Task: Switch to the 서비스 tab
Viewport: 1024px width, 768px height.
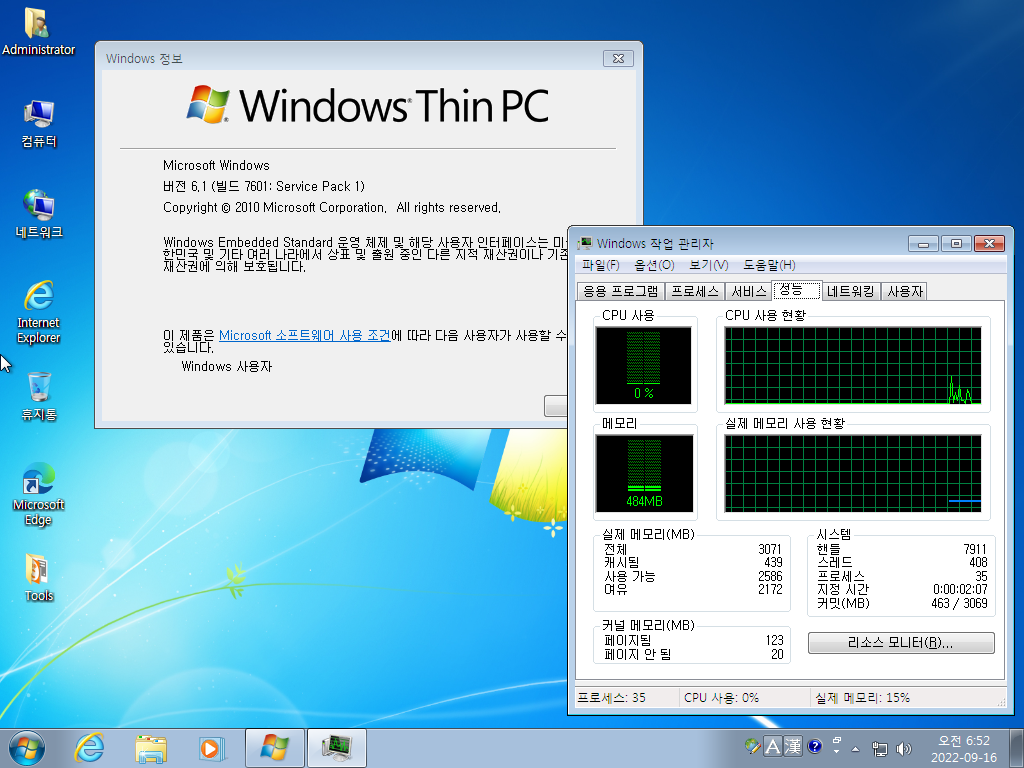Action: [x=748, y=291]
